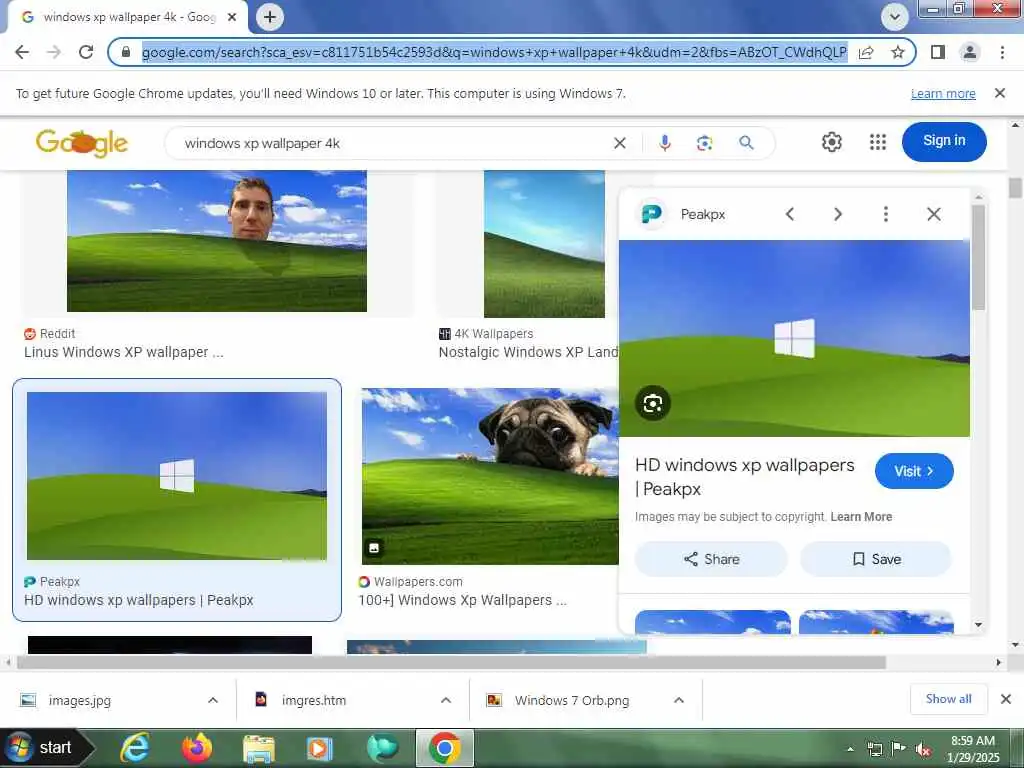Clear the search box text
1024x768 pixels.
point(620,143)
